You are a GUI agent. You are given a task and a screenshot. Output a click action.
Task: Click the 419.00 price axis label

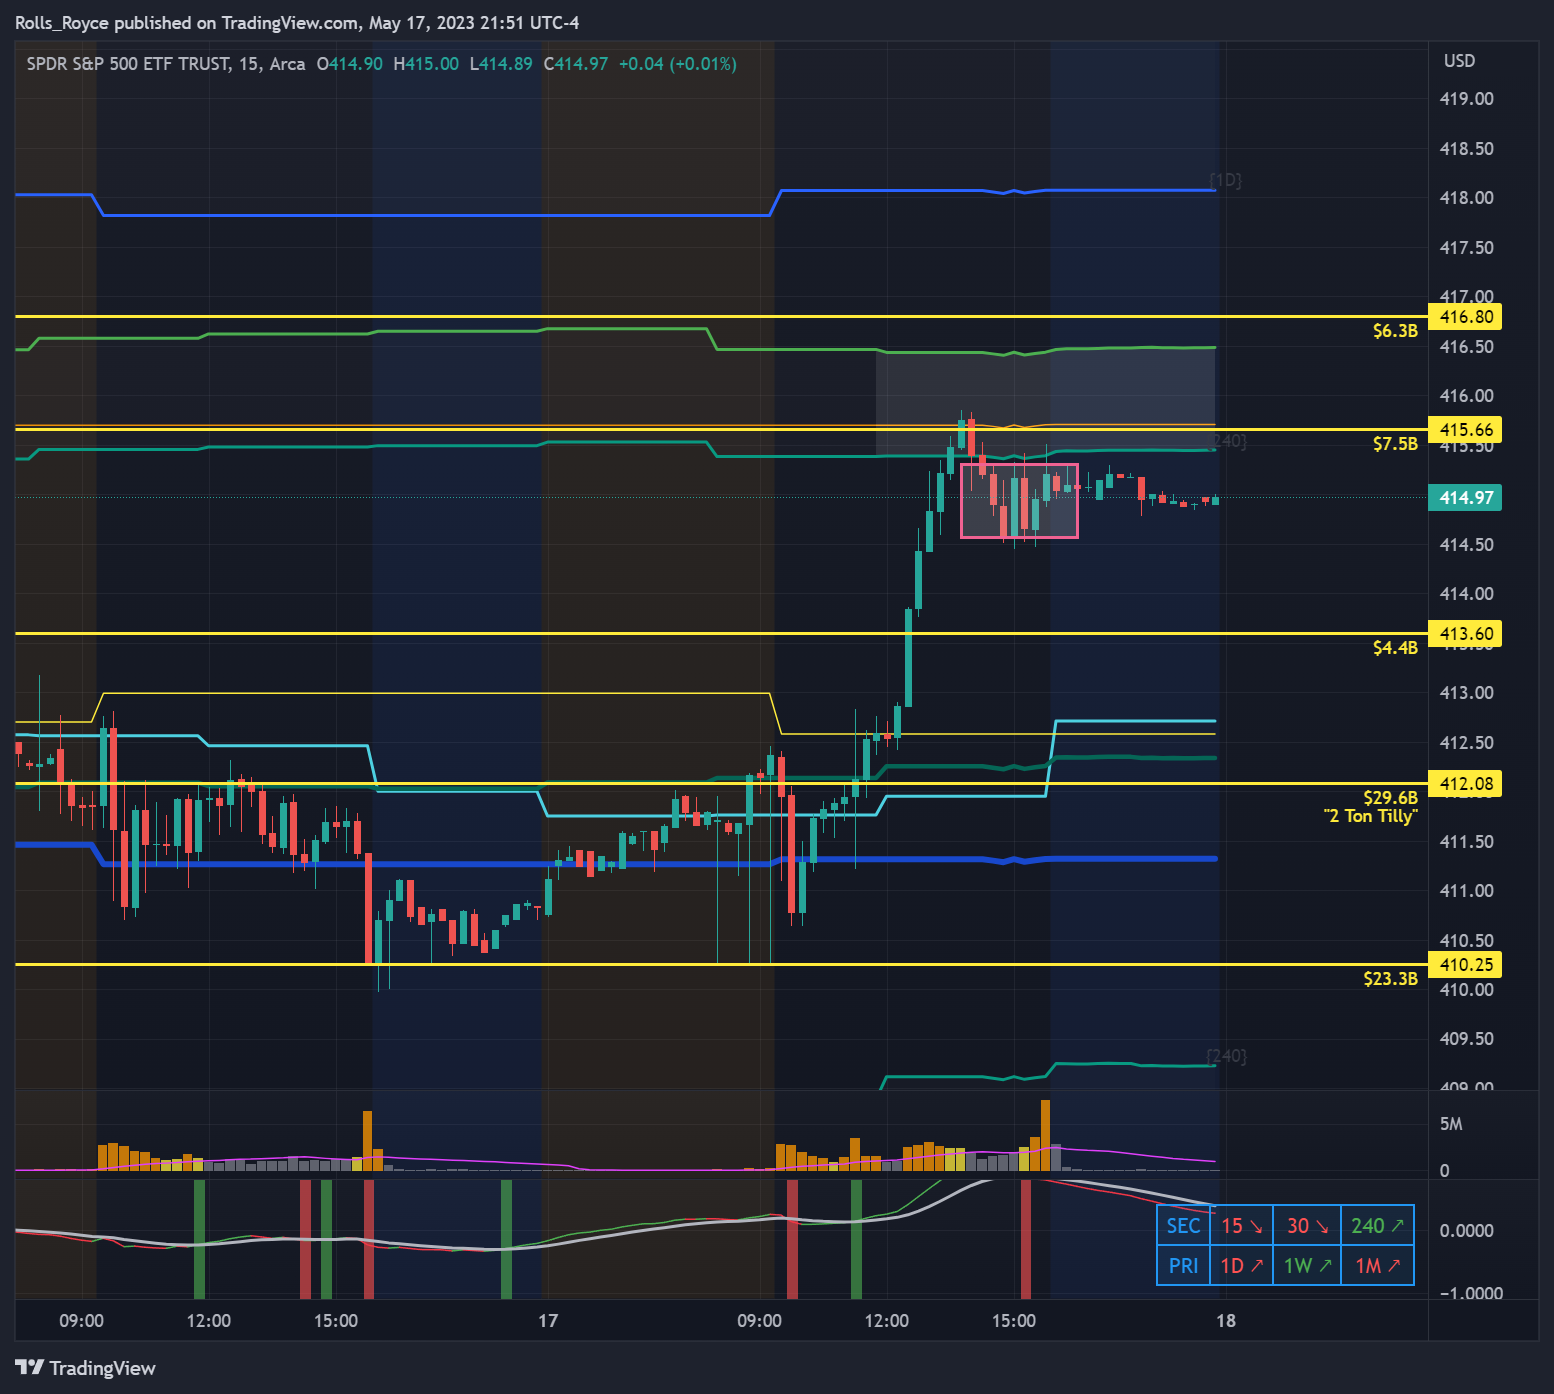tap(1466, 99)
